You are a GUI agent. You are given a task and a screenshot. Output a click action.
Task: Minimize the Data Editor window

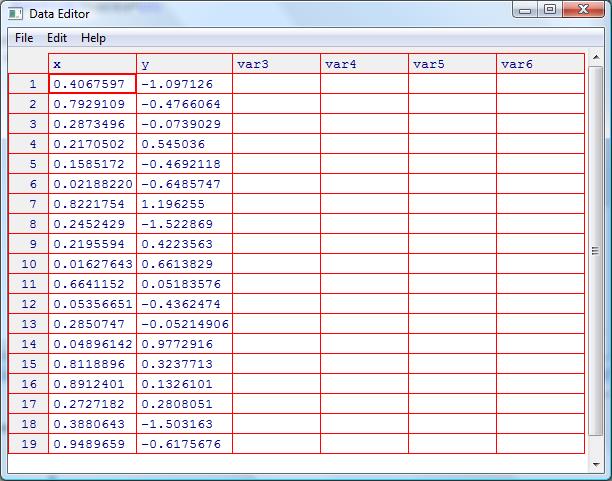[525, 9]
